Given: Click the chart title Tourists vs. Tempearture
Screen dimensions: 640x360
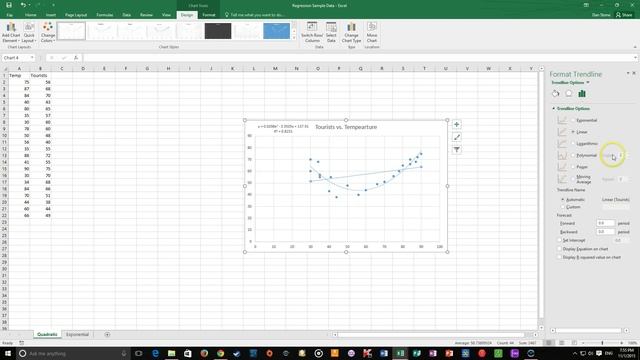Looking at the screenshot, I should [346, 127].
